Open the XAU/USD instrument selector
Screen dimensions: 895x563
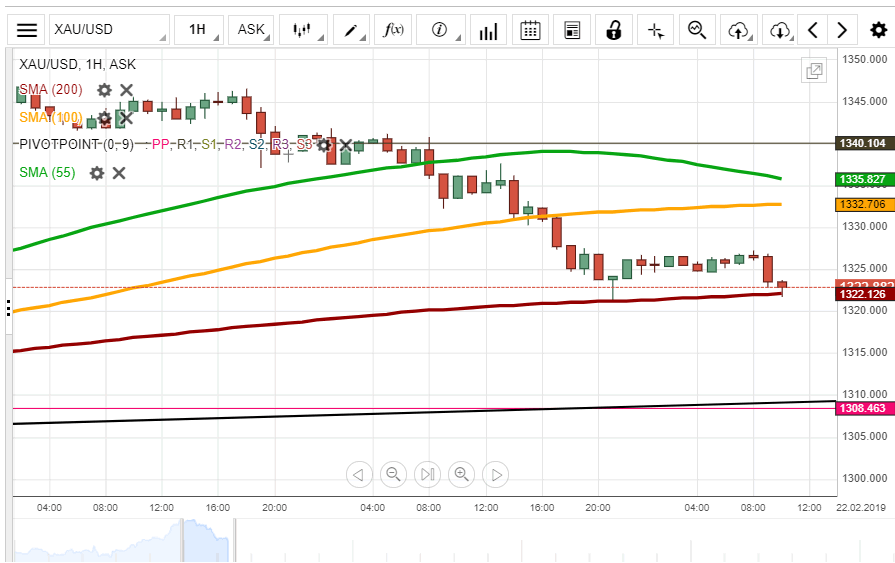tap(108, 30)
